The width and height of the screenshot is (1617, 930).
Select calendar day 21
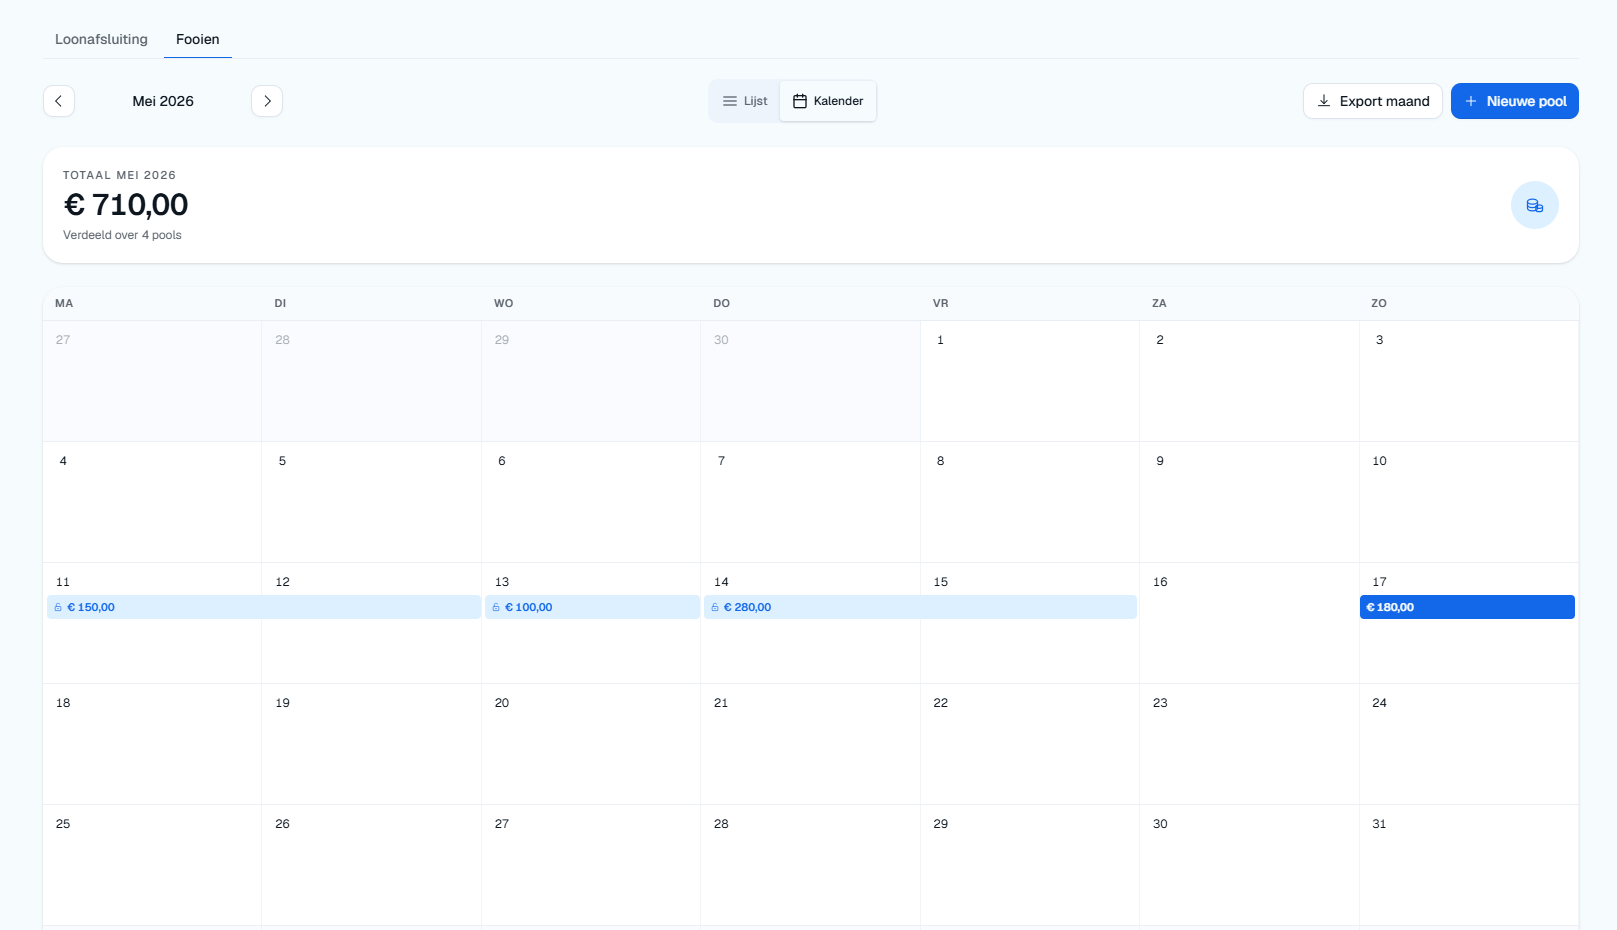(x=811, y=744)
